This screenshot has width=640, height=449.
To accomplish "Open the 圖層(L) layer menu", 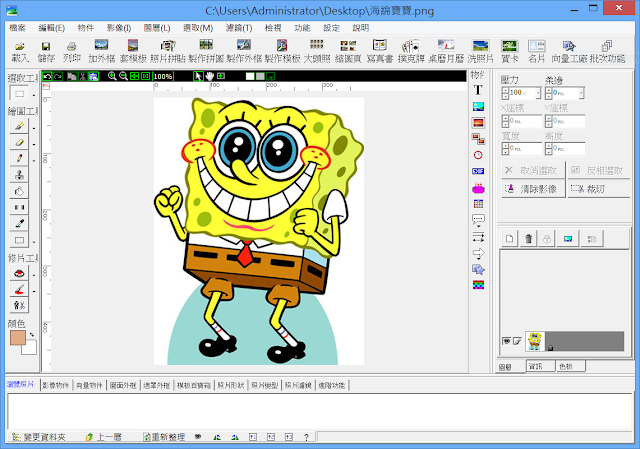I will (157, 28).
